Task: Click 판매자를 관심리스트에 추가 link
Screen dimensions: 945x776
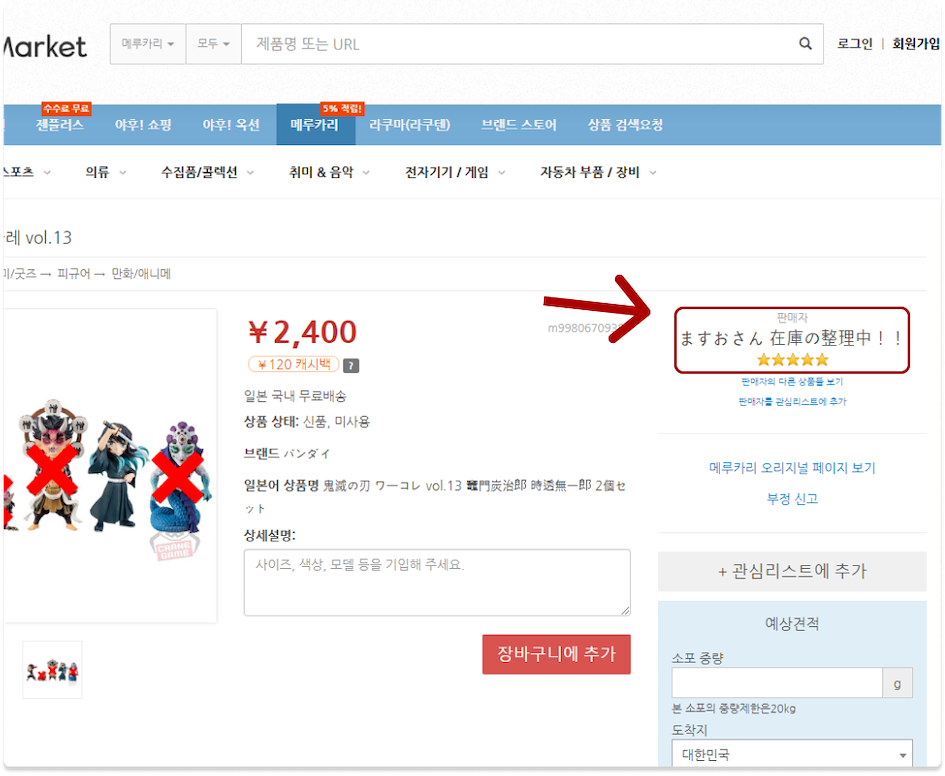Action: [792, 401]
